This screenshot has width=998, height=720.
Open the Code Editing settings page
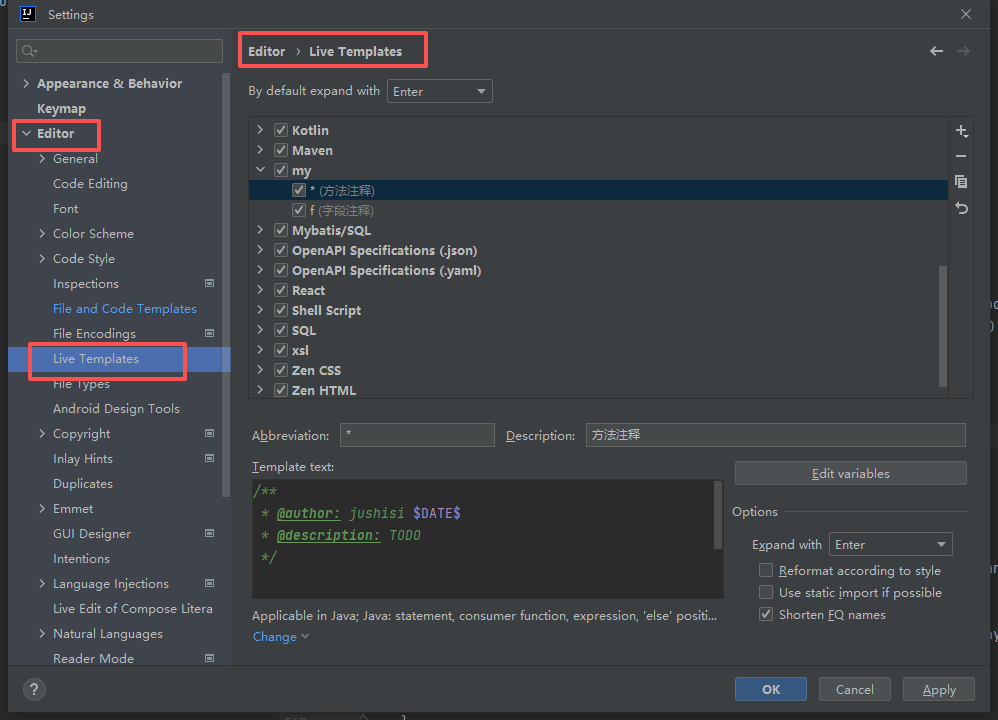click(x=90, y=183)
